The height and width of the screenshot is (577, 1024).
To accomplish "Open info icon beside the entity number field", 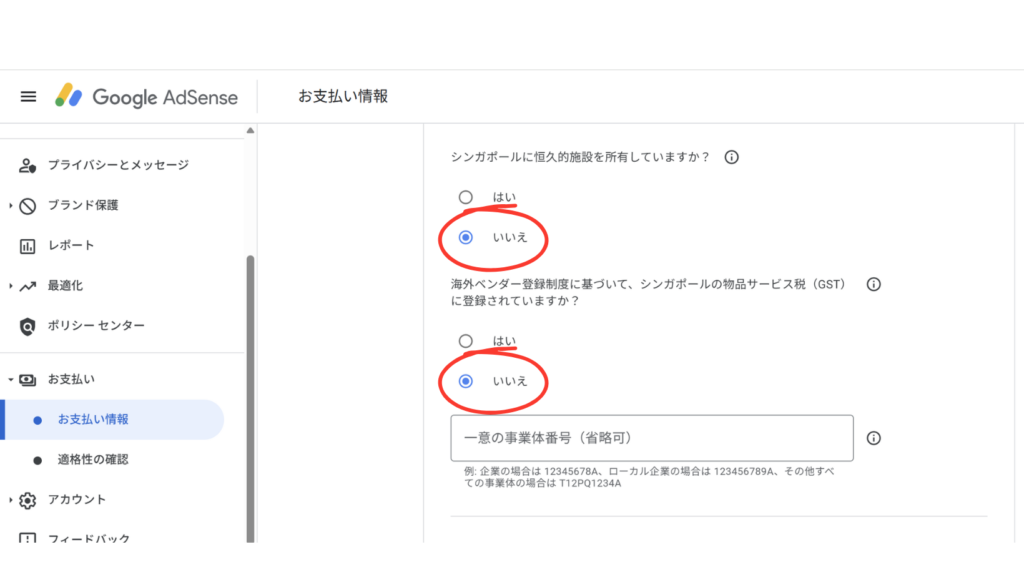I will point(874,438).
